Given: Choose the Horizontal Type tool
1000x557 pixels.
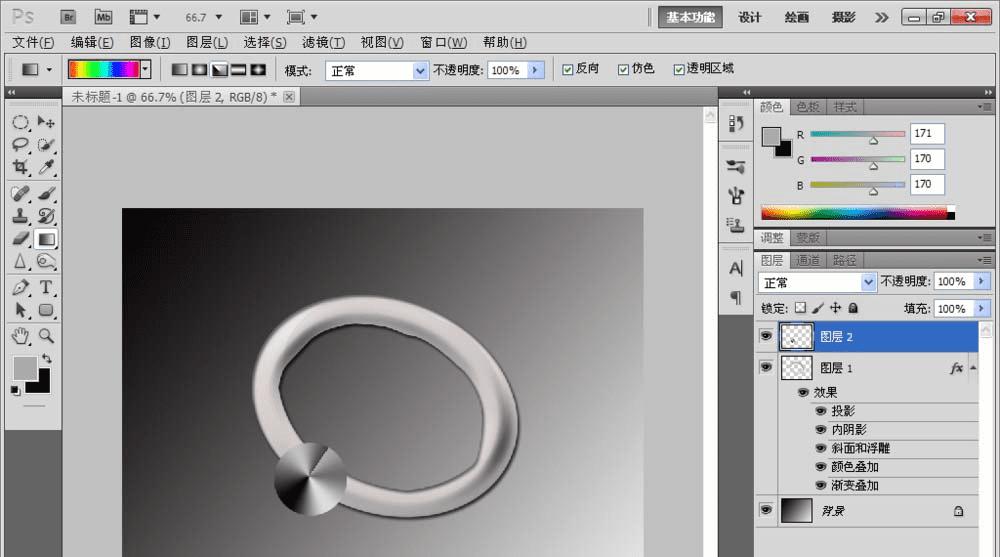Looking at the screenshot, I should 46,288.
